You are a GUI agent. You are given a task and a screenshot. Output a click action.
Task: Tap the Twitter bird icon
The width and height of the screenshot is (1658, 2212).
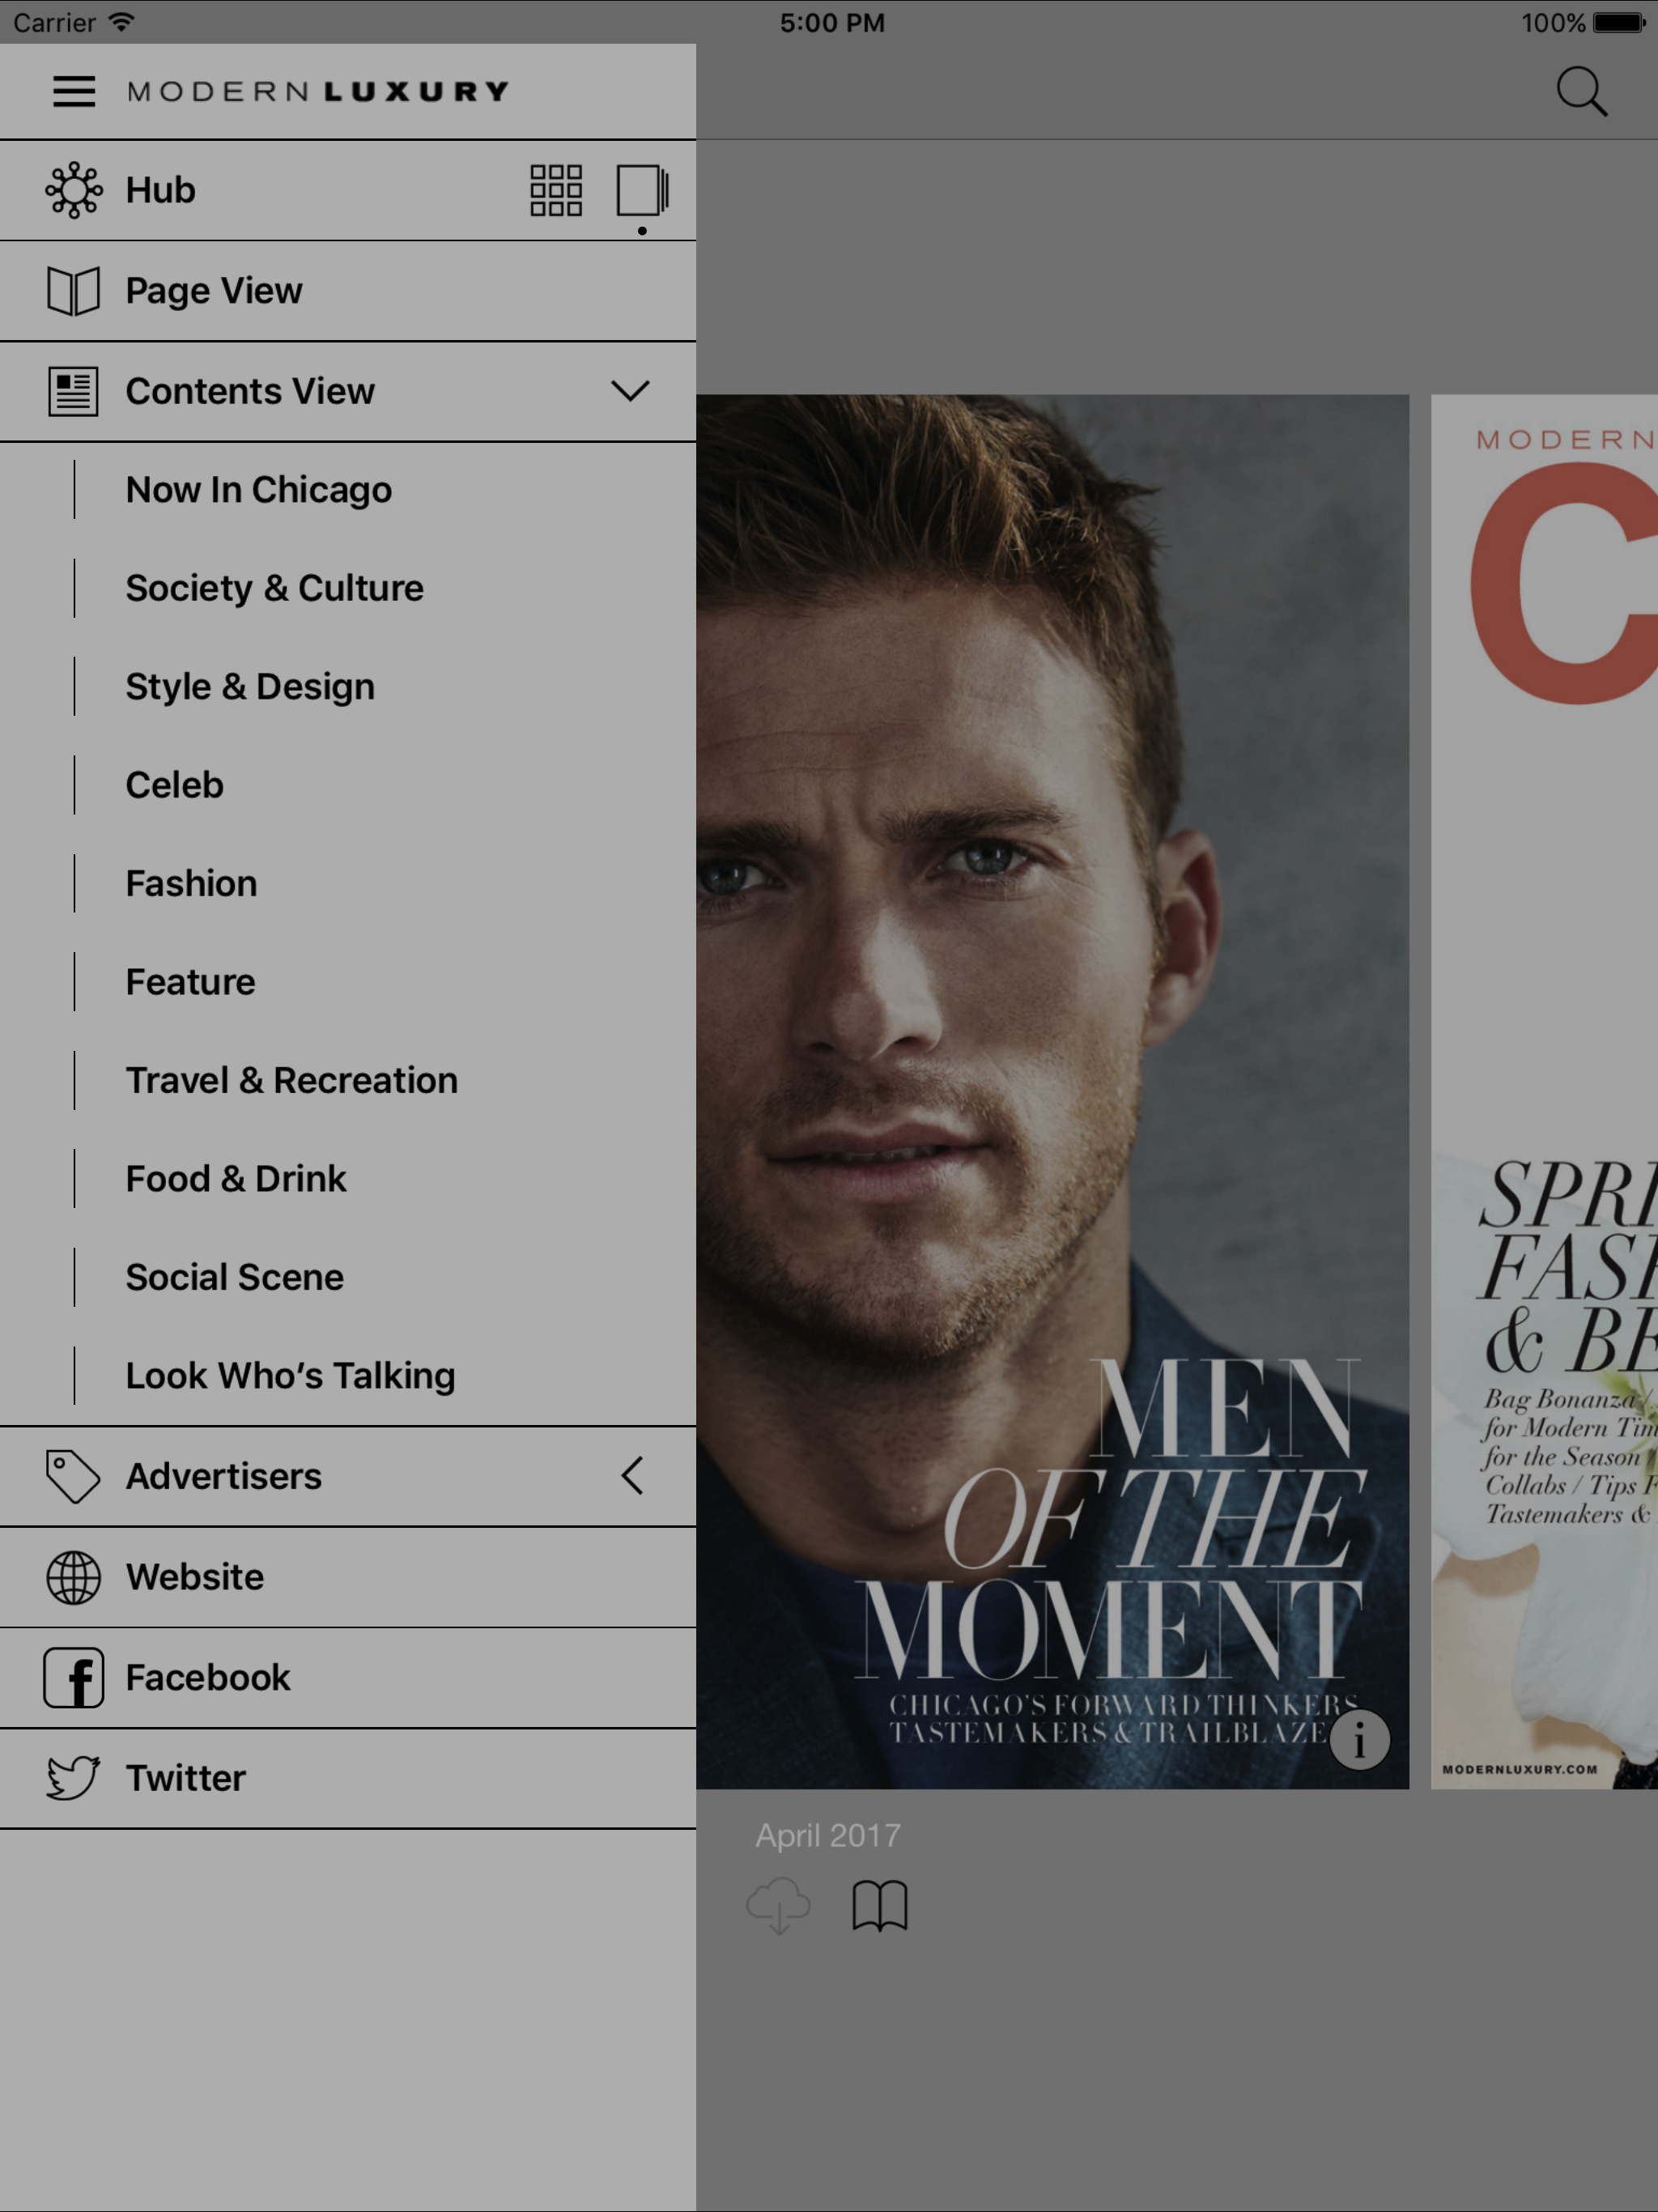pos(74,1778)
